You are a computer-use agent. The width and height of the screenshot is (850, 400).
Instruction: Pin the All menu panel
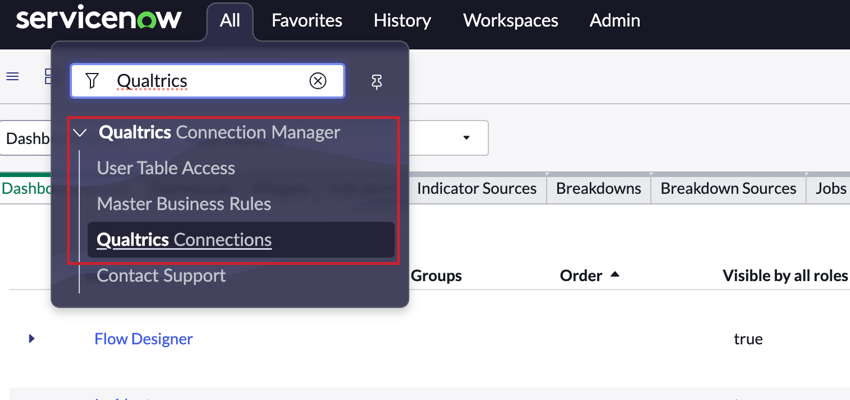point(377,82)
